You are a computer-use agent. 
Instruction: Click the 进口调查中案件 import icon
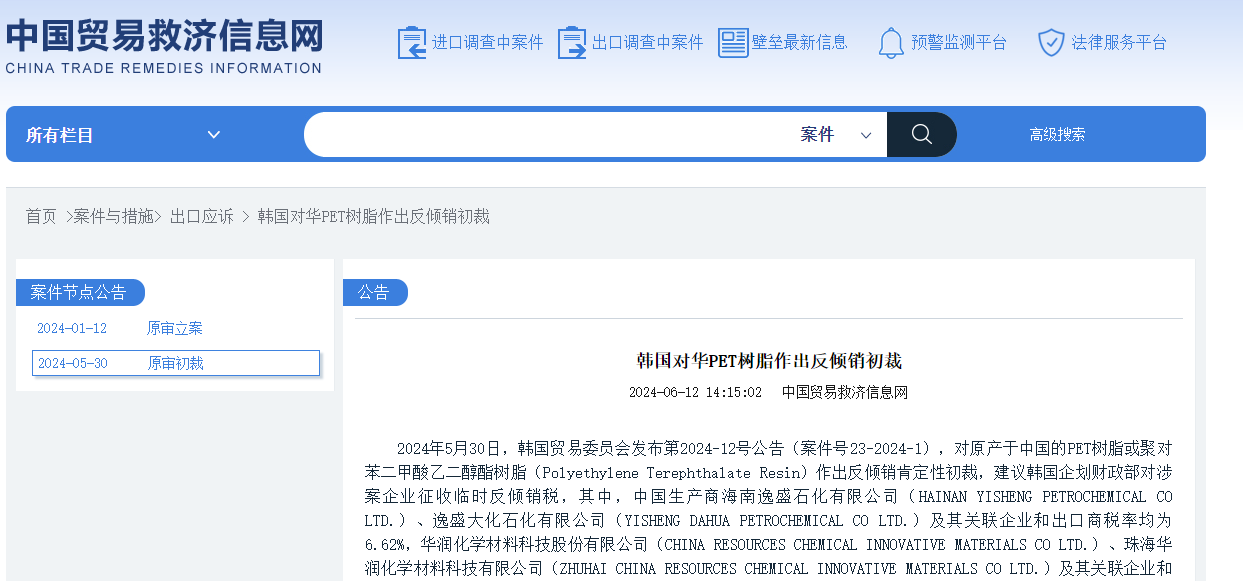coord(412,43)
